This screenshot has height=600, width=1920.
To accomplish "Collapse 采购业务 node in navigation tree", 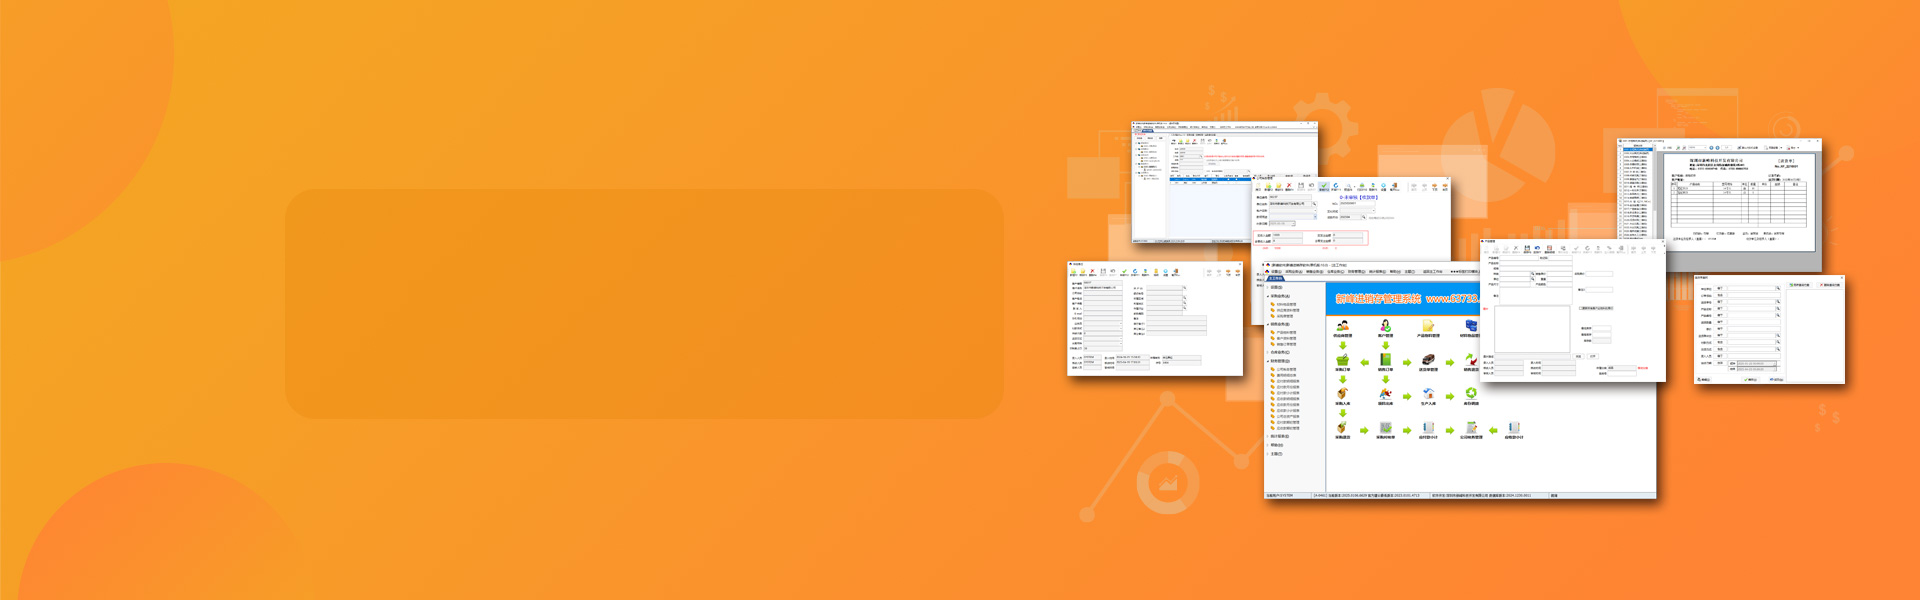I will click(x=1268, y=296).
